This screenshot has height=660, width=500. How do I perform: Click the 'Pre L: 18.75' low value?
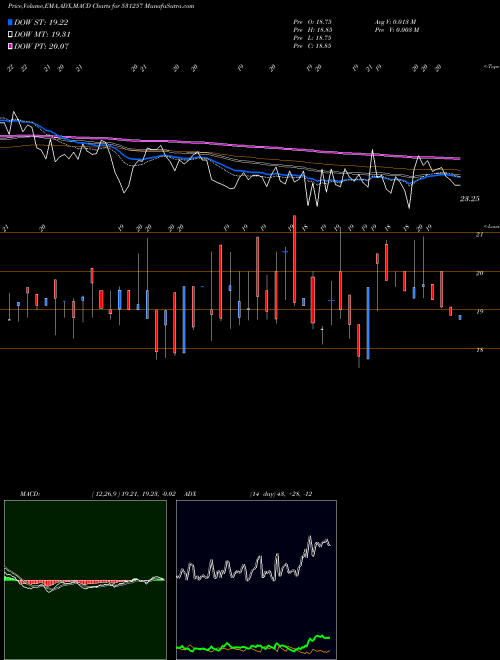(312, 37)
